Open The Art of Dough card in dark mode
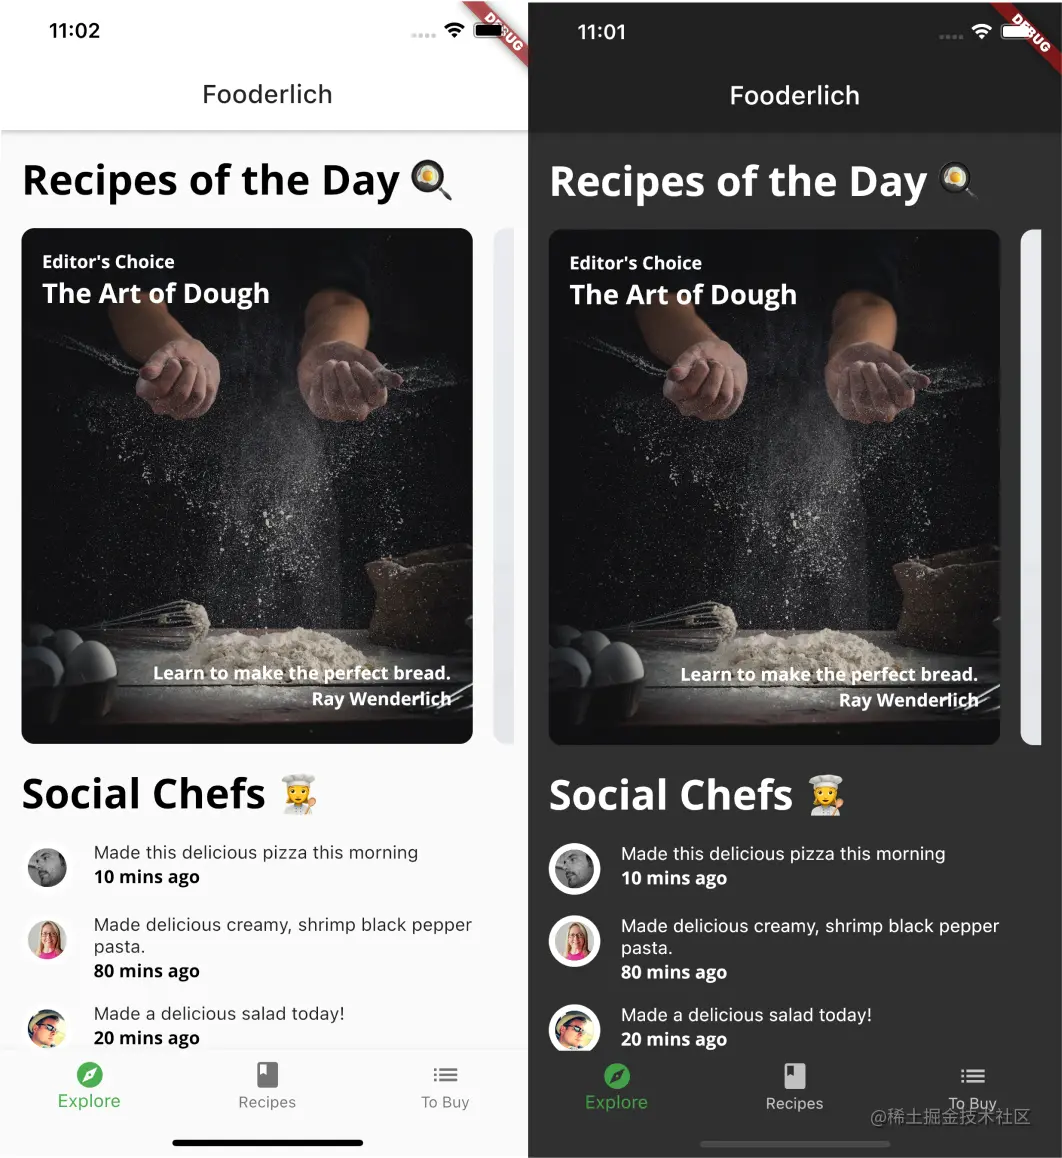The height and width of the screenshot is (1158, 1062). (x=774, y=487)
